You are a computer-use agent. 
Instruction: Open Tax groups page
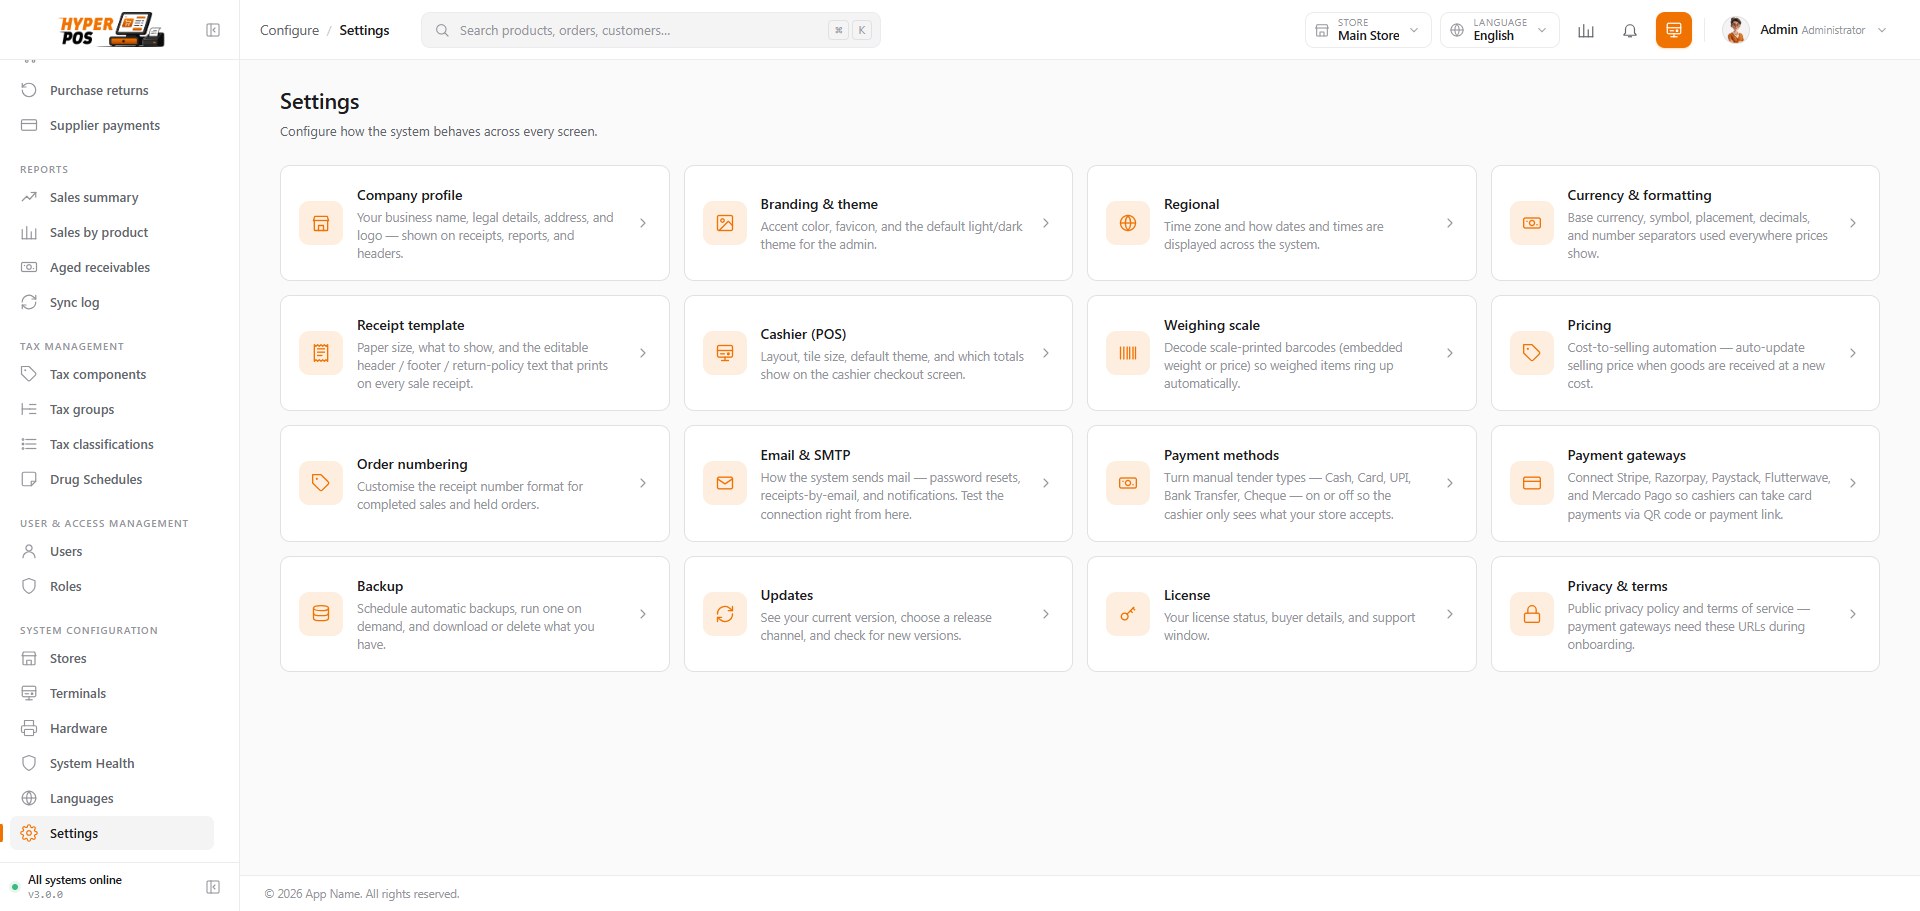pos(112,409)
